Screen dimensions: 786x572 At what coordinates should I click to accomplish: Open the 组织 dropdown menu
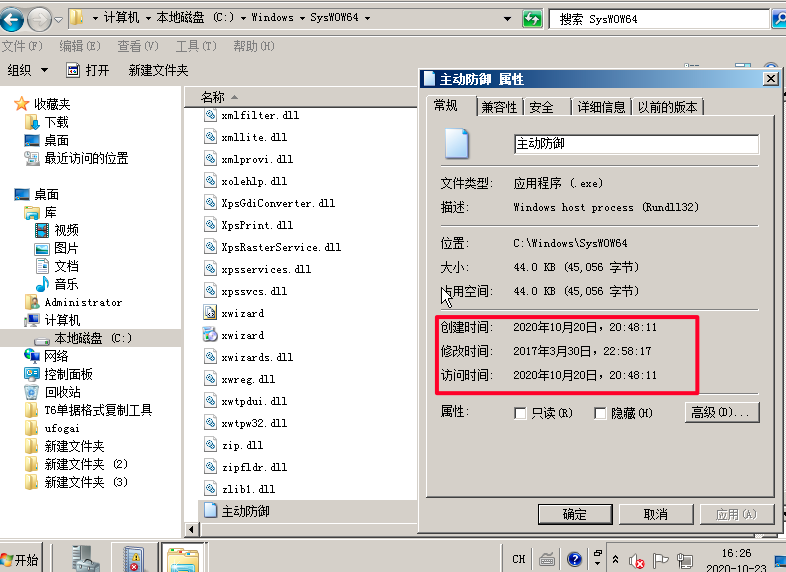coord(28,70)
